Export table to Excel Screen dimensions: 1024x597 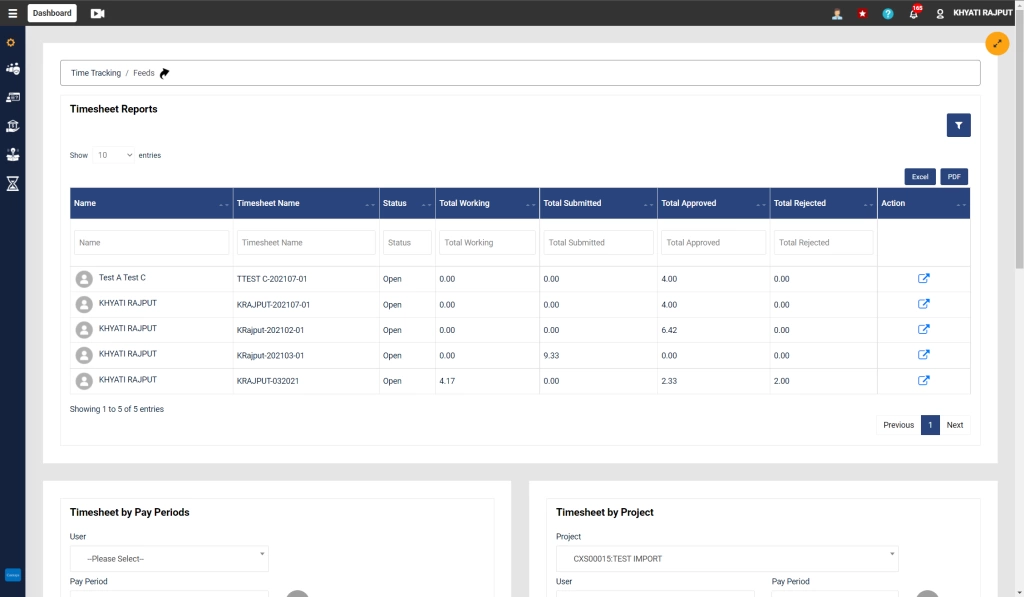(920, 177)
